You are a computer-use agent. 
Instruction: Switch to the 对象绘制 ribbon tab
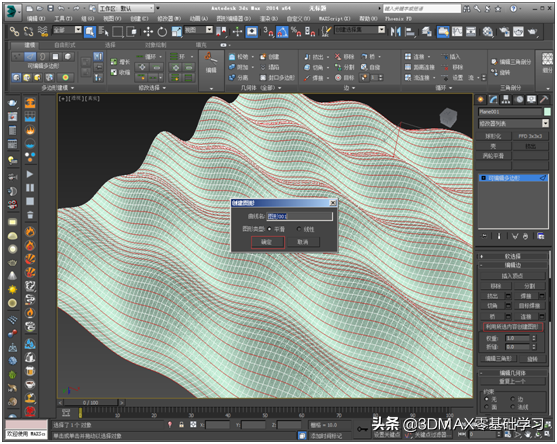[x=156, y=45]
